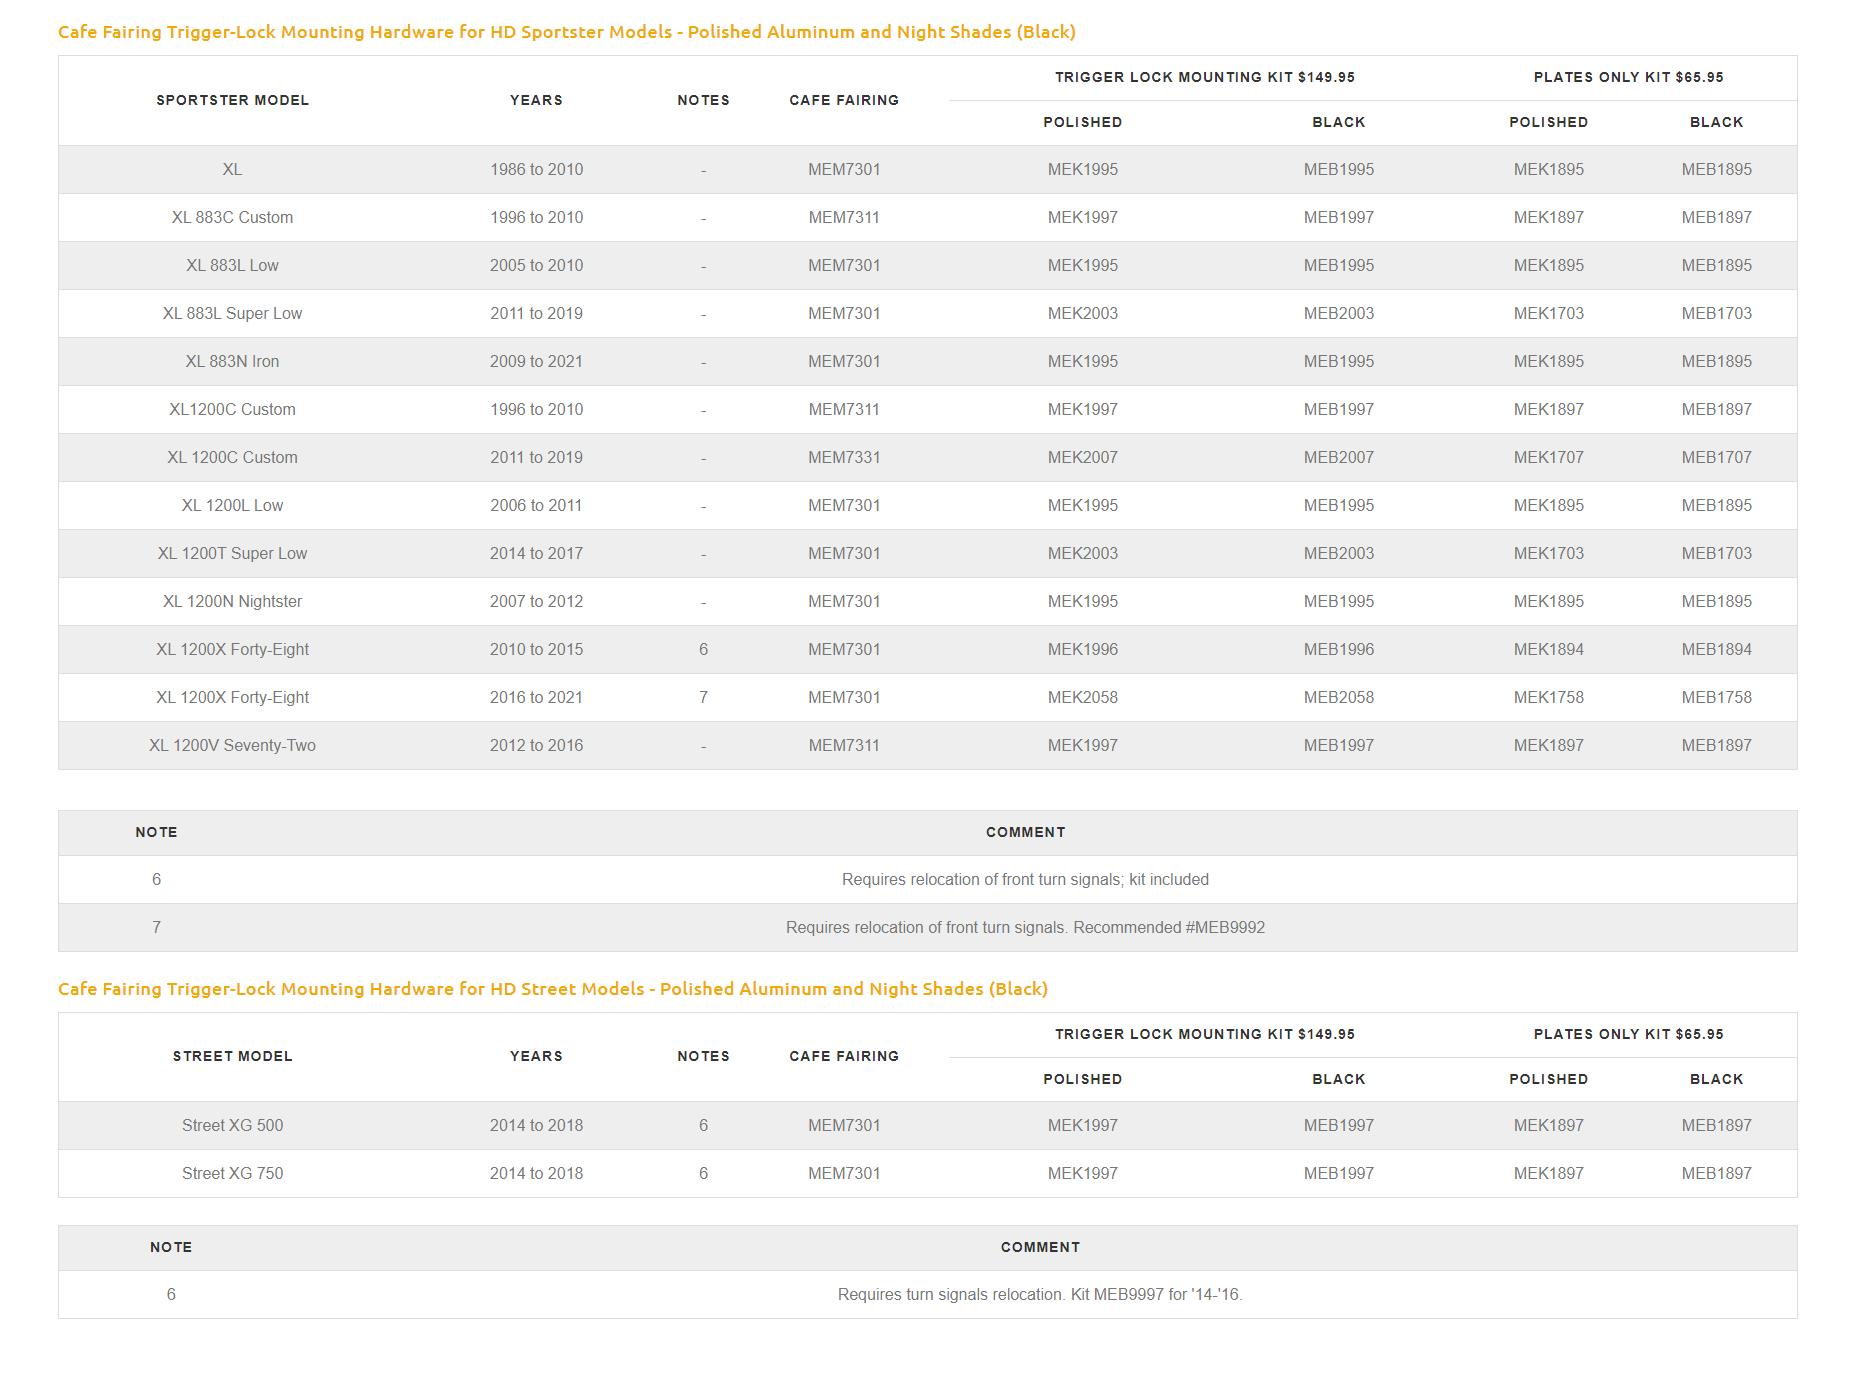Click the MEK1996 part number
The height and width of the screenshot is (1384, 1860).
(1083, 649)
